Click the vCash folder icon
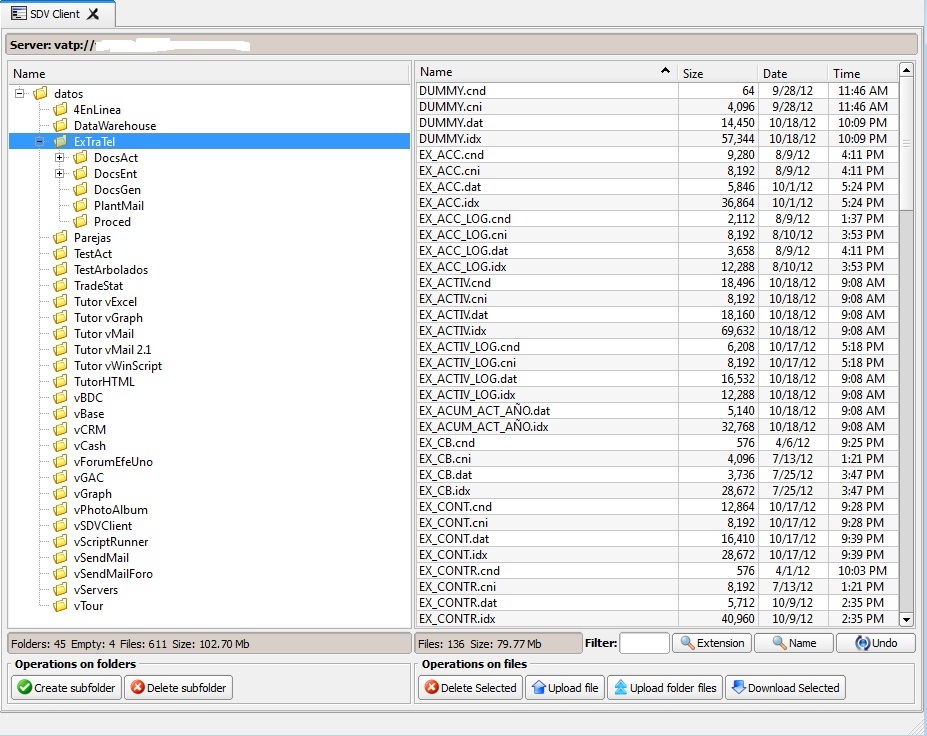Screen dimensions: 927x736 60,445
